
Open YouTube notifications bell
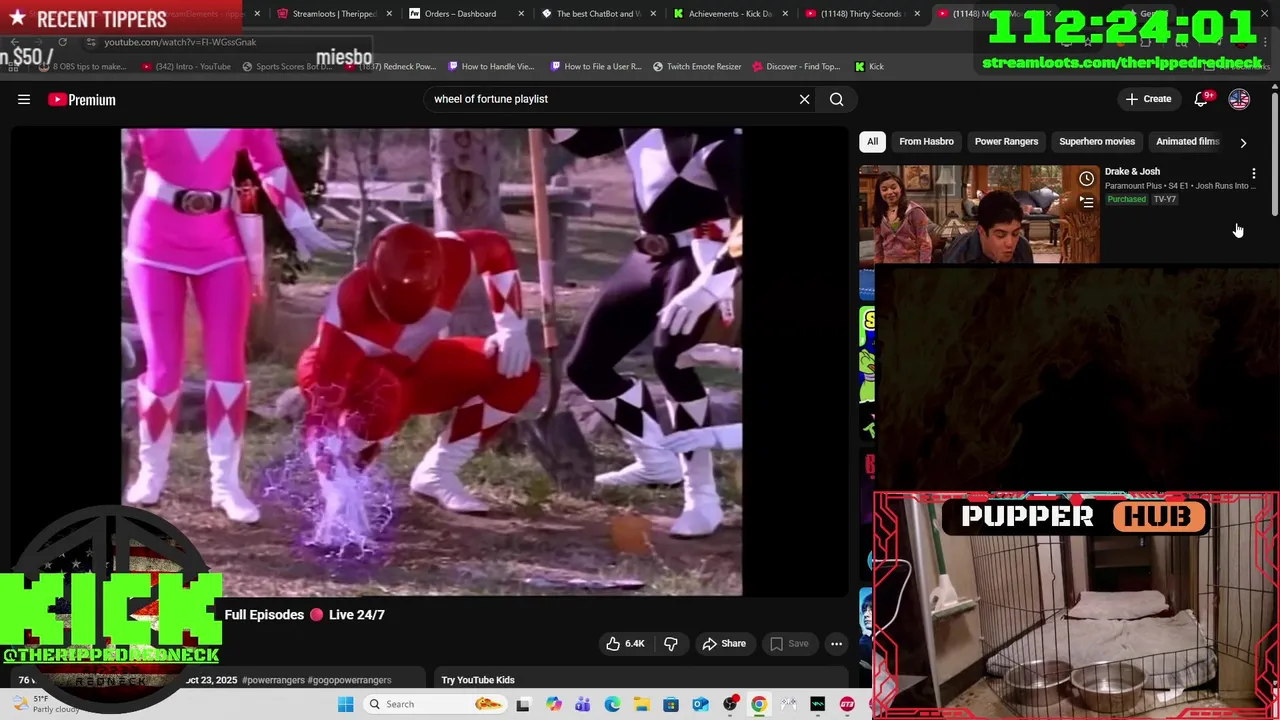(x=1201, y=99)
